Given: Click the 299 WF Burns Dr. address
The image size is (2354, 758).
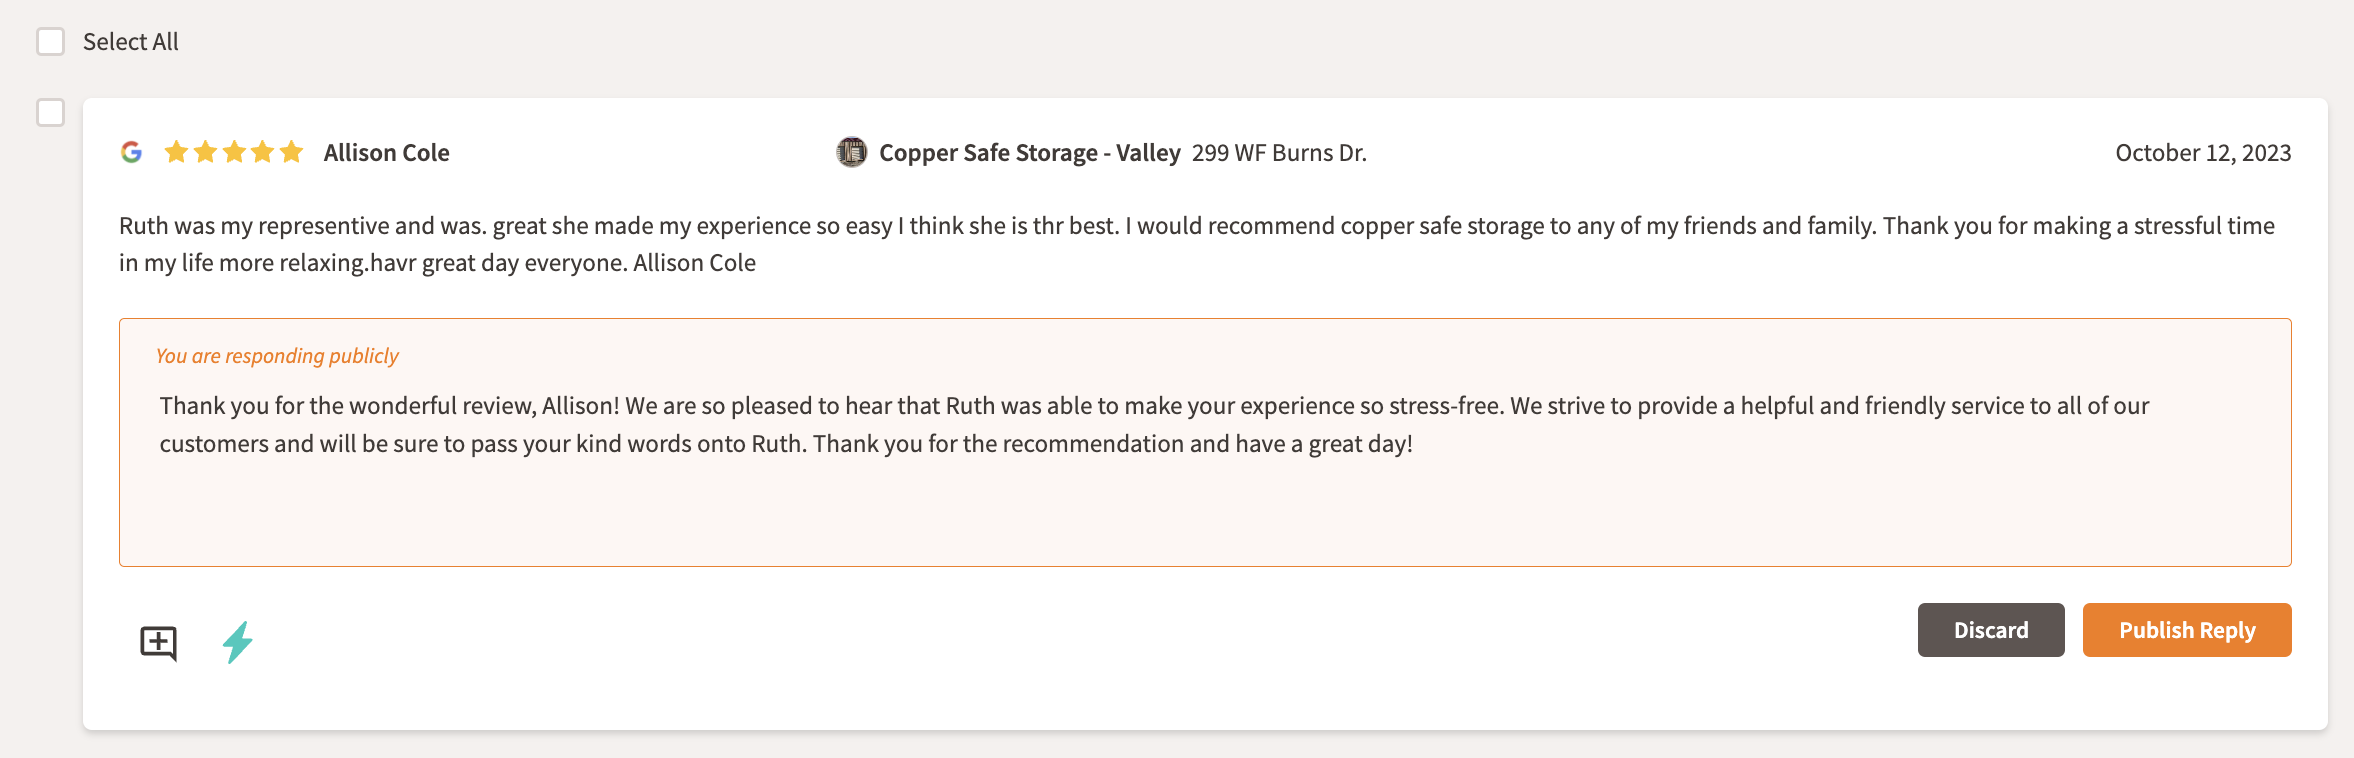Looking at the screenshot, I should tap(1279, 153).
